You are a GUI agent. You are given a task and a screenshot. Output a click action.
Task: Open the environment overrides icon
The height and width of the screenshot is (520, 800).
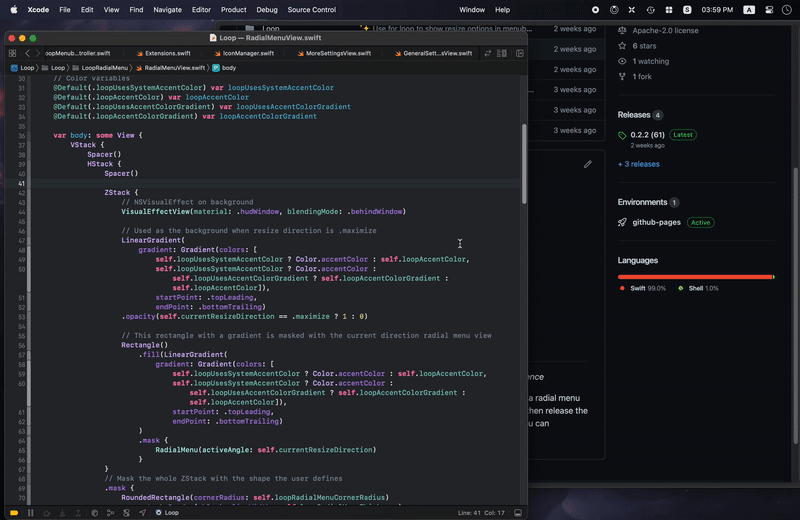[127, 512]
